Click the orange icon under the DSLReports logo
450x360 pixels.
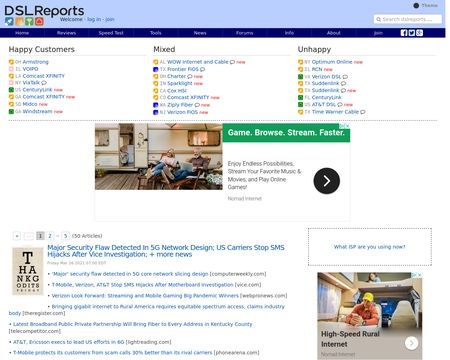19,22
